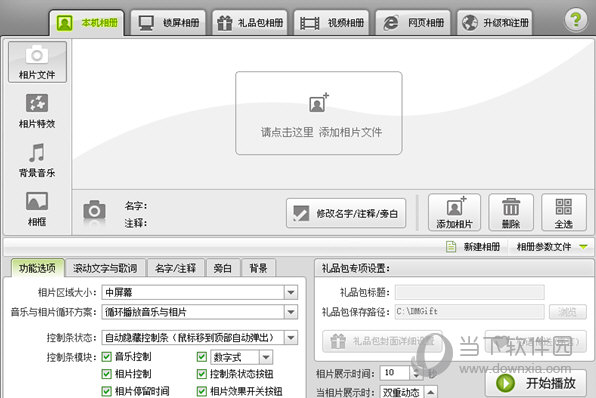
Task: Expand 相片区域大小 dropdown
Action: click(x=291, y=292)
